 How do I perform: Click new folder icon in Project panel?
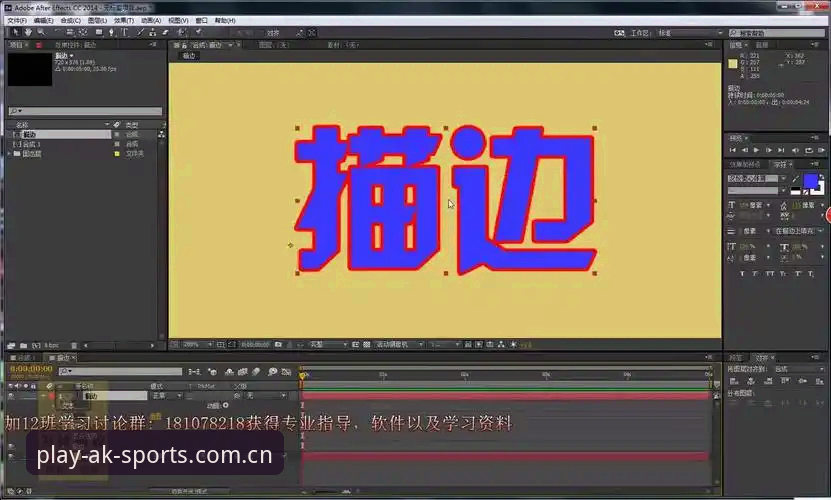[x=23, y=345]
